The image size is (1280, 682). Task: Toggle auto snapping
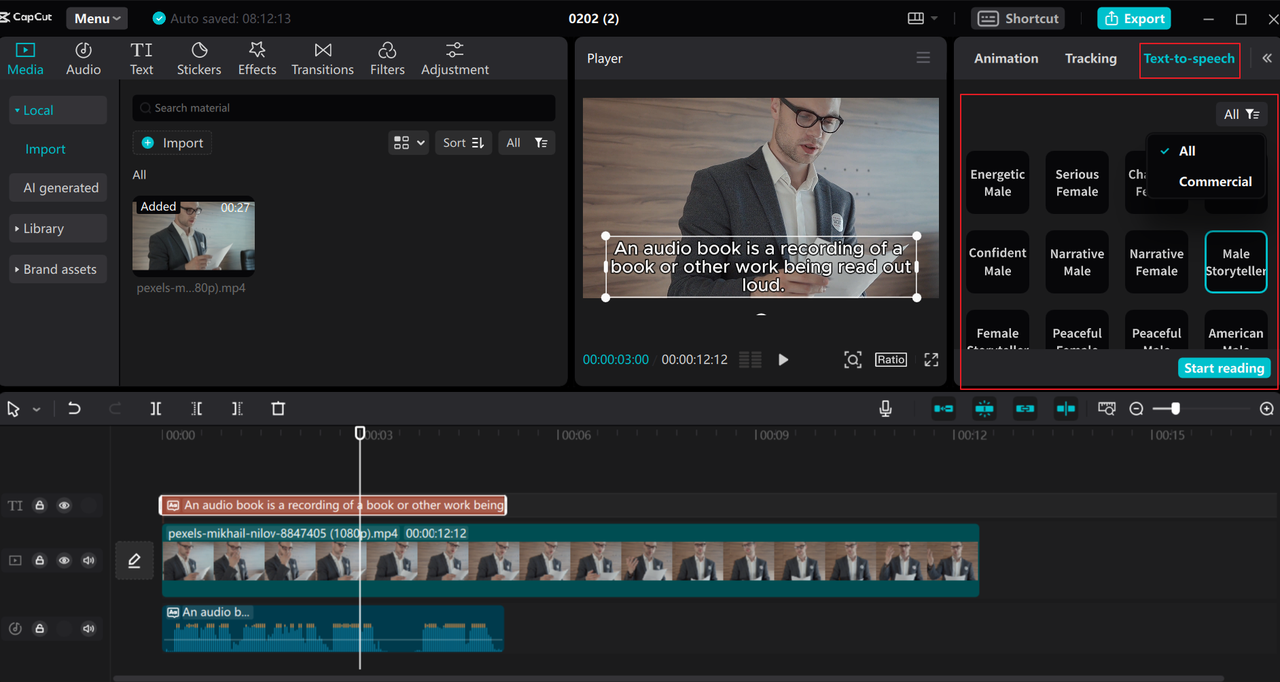(x=984, y=408)
